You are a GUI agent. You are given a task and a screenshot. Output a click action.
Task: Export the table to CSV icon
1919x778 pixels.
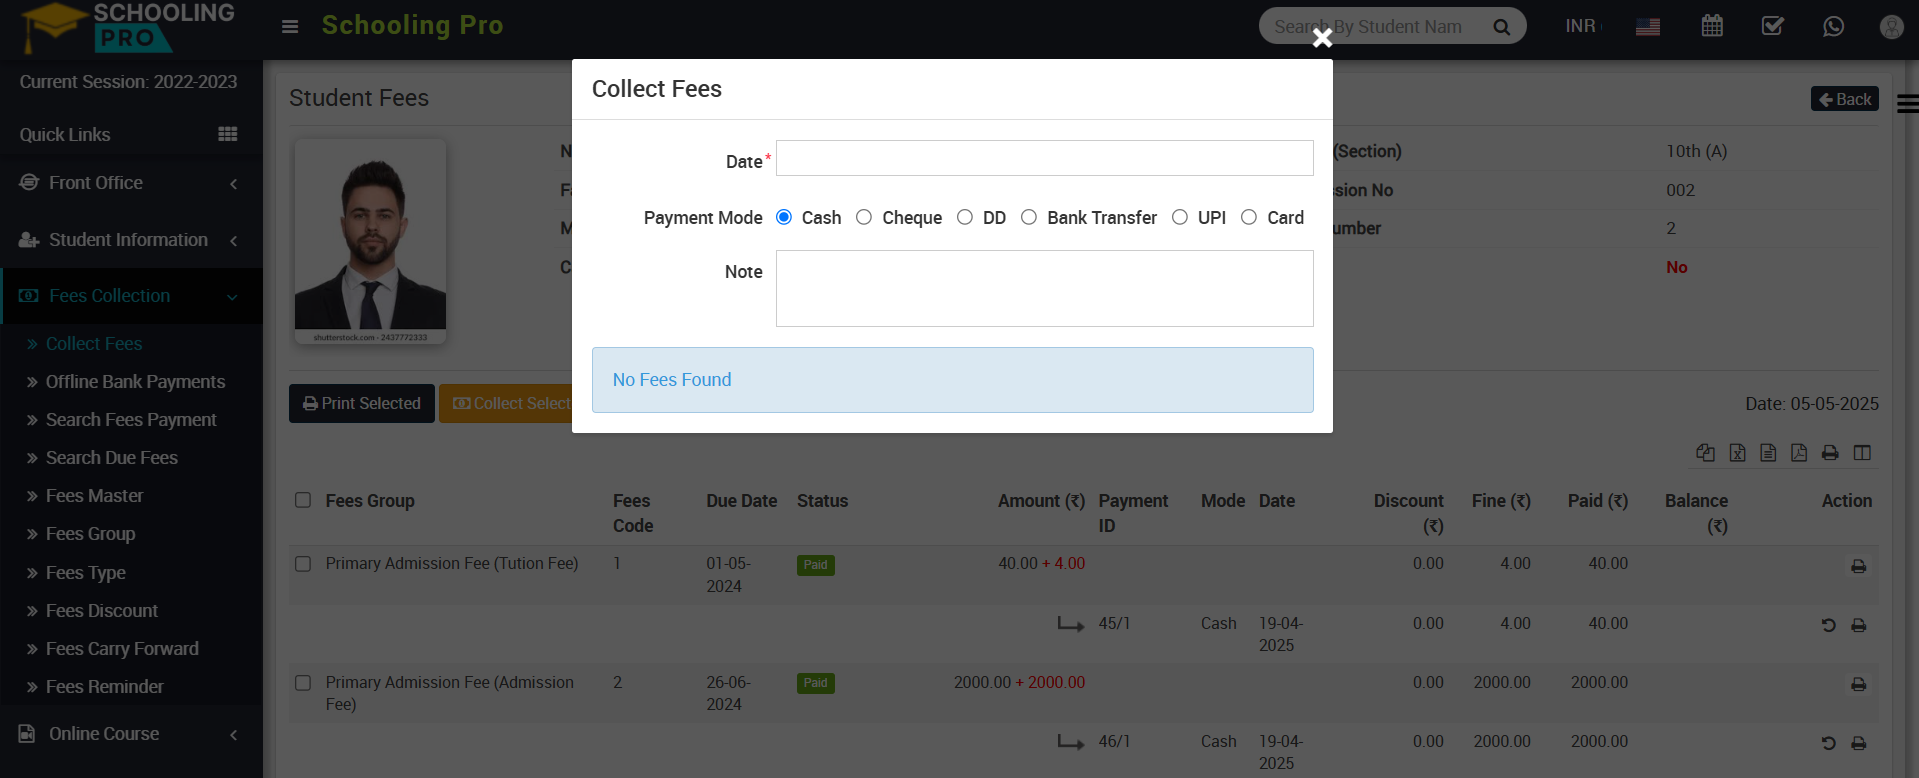(1769, 453)
